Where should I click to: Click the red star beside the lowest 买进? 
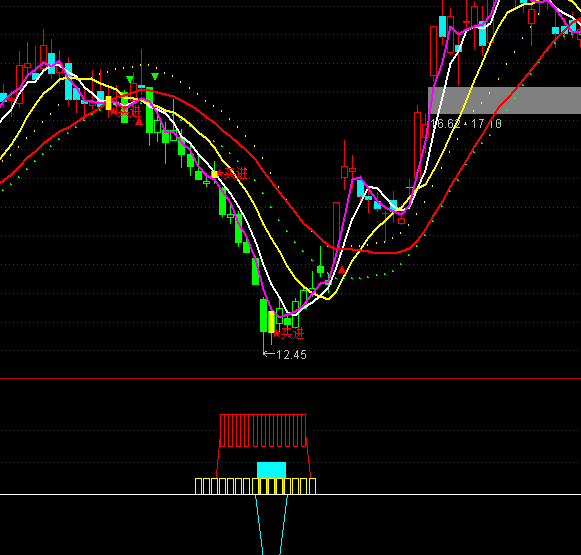(276, 334)
